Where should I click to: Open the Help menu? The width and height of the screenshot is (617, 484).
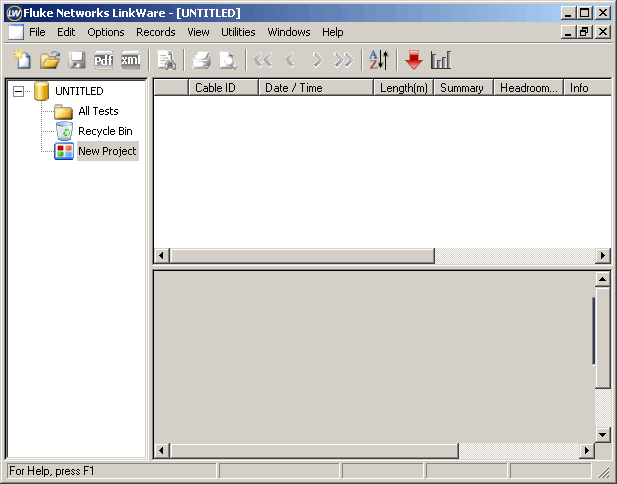point(333,32)
